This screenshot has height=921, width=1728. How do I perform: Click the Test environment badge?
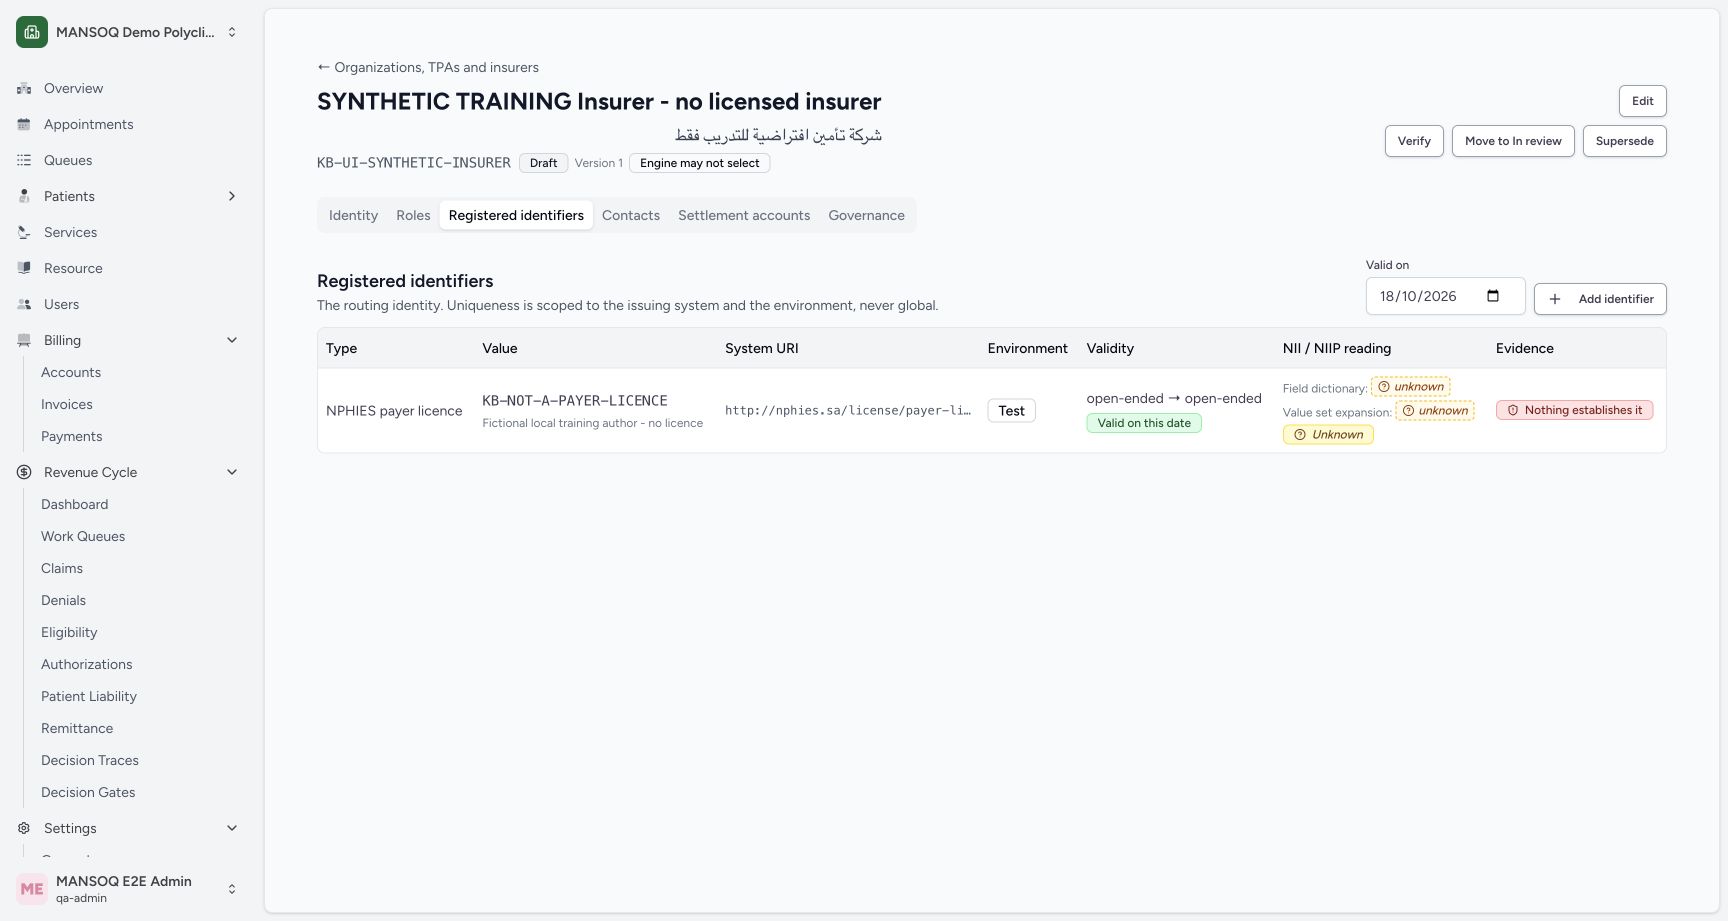(1011, 411)
